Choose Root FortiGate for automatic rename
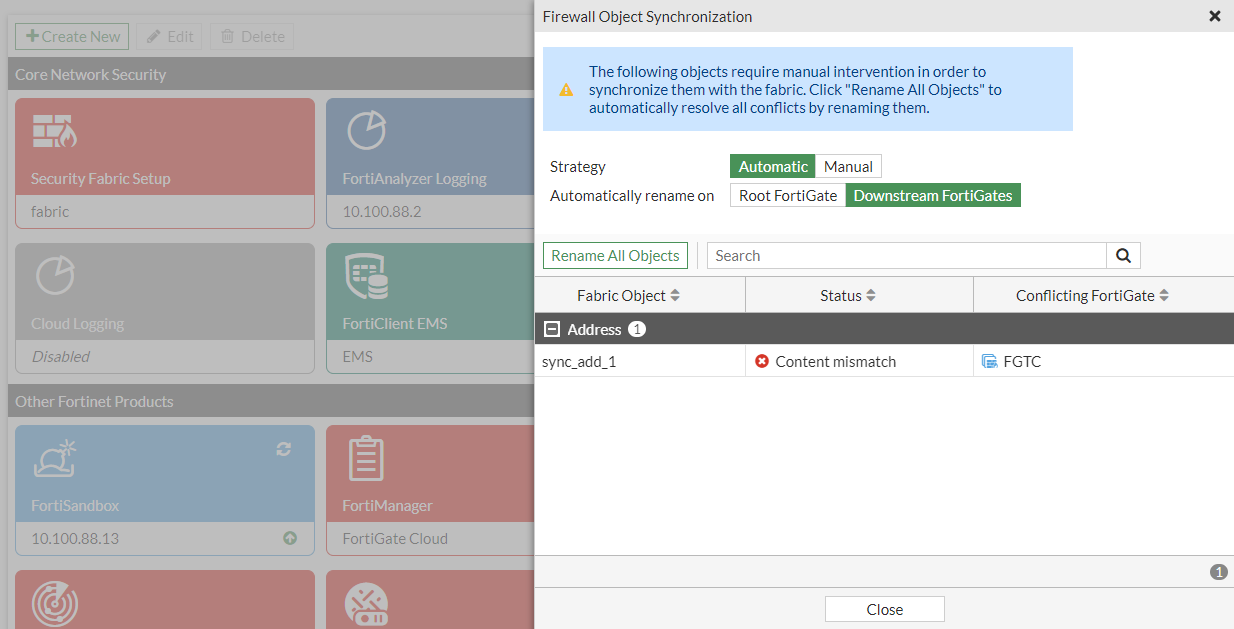This screenshot has width=1234, height=629. (788, 196)
